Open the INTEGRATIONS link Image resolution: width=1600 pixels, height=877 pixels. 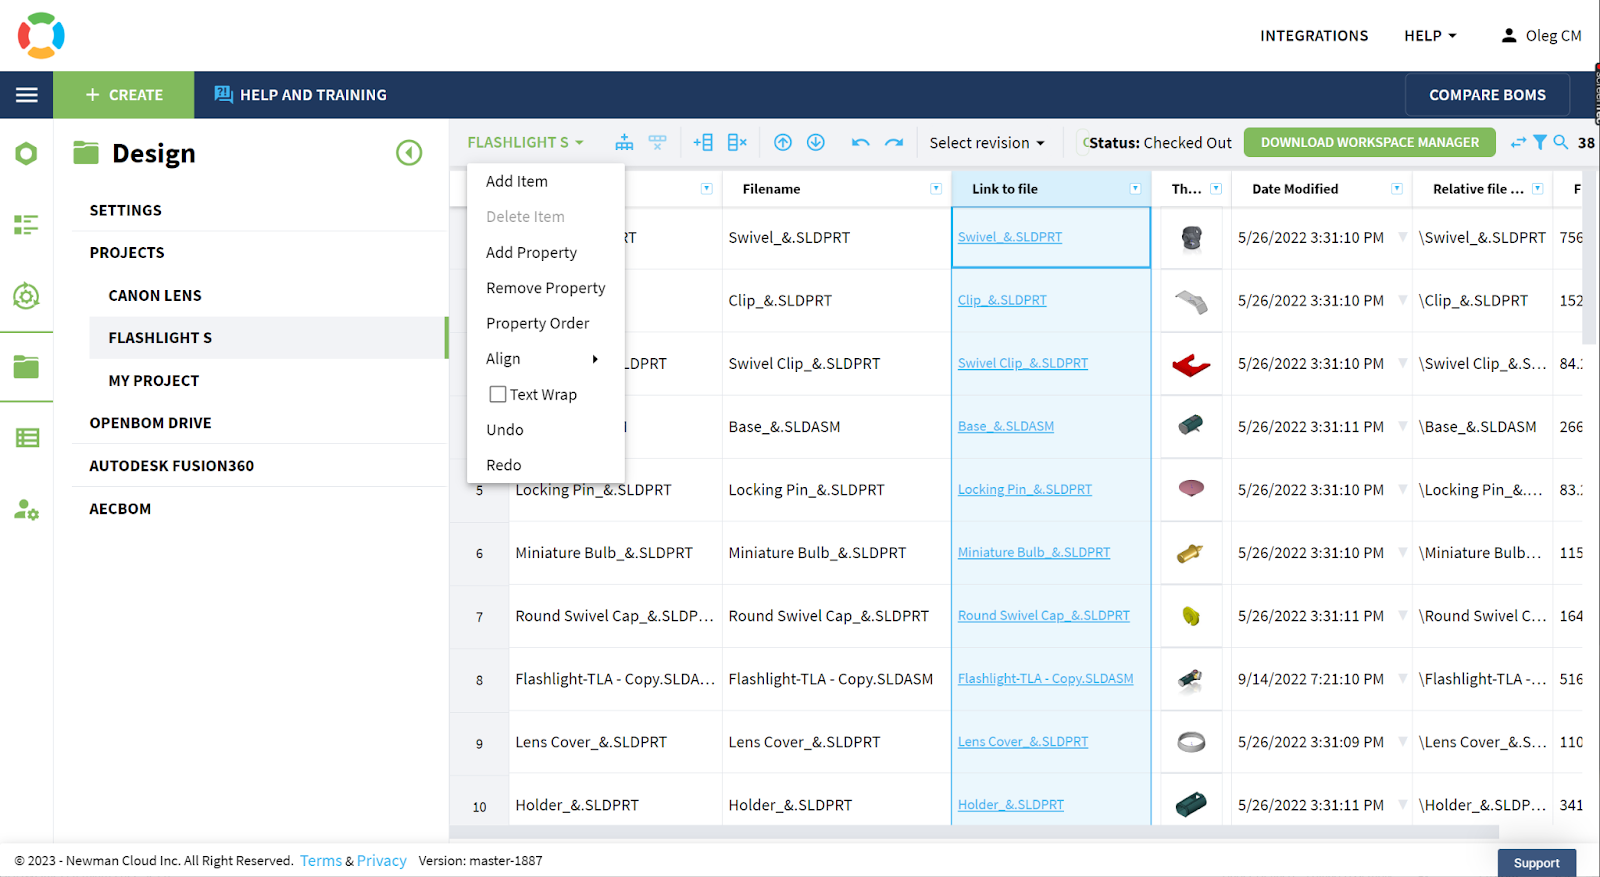[x=1314, y=36]
